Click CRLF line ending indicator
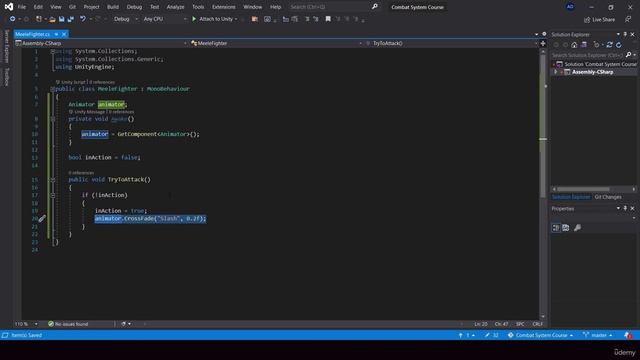The width and height of the screenshot is (640, 360). (x=538, y=324)
